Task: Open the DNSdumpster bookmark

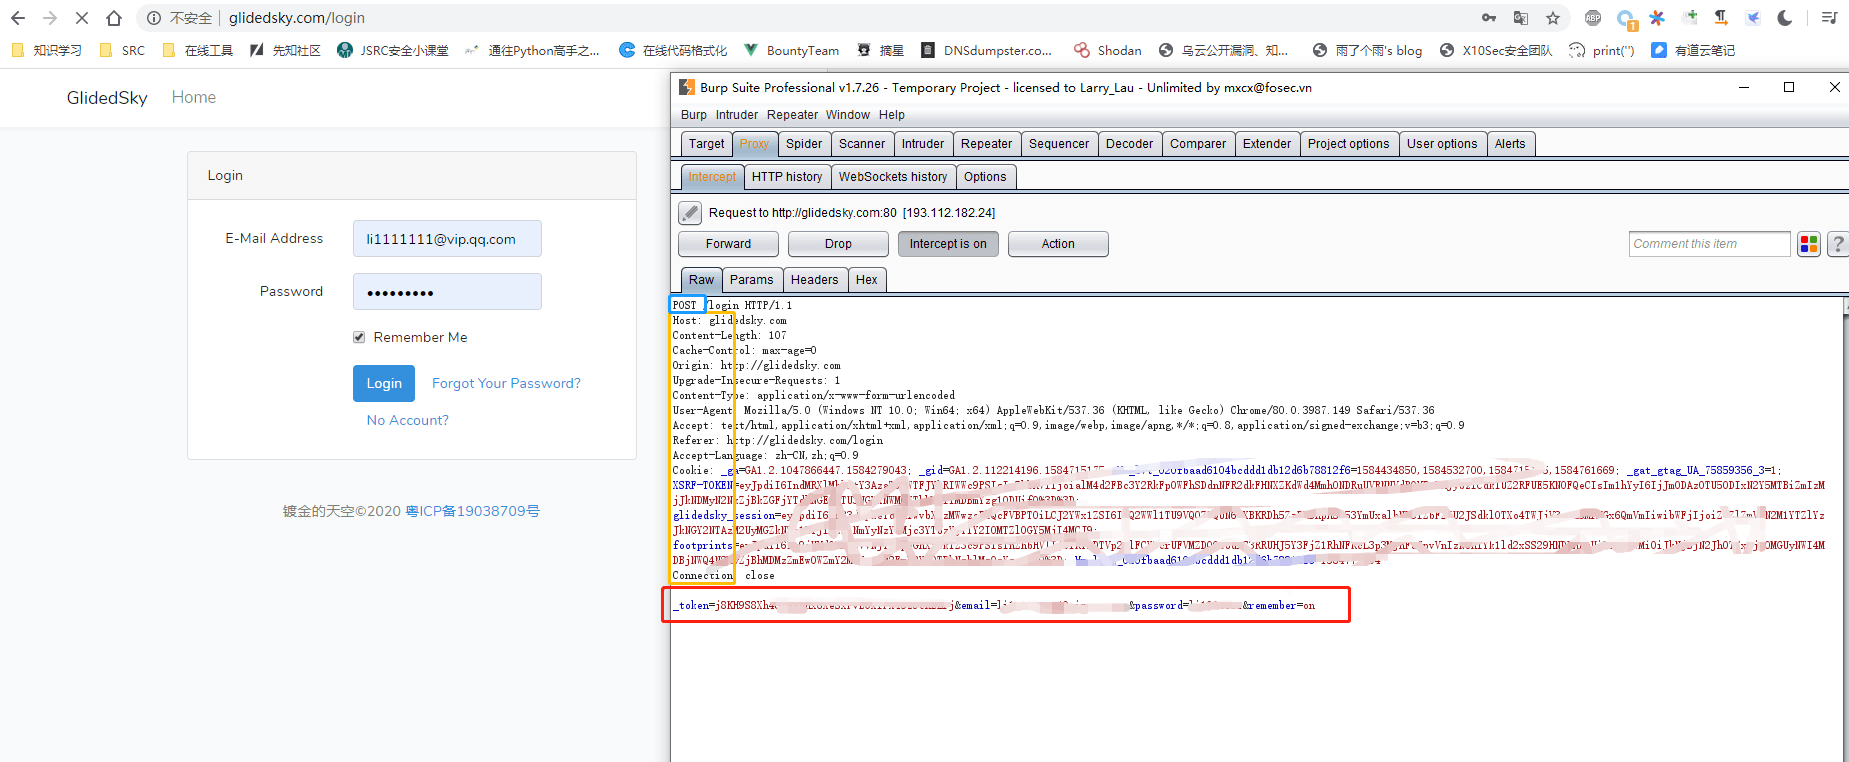Action: 986,50
